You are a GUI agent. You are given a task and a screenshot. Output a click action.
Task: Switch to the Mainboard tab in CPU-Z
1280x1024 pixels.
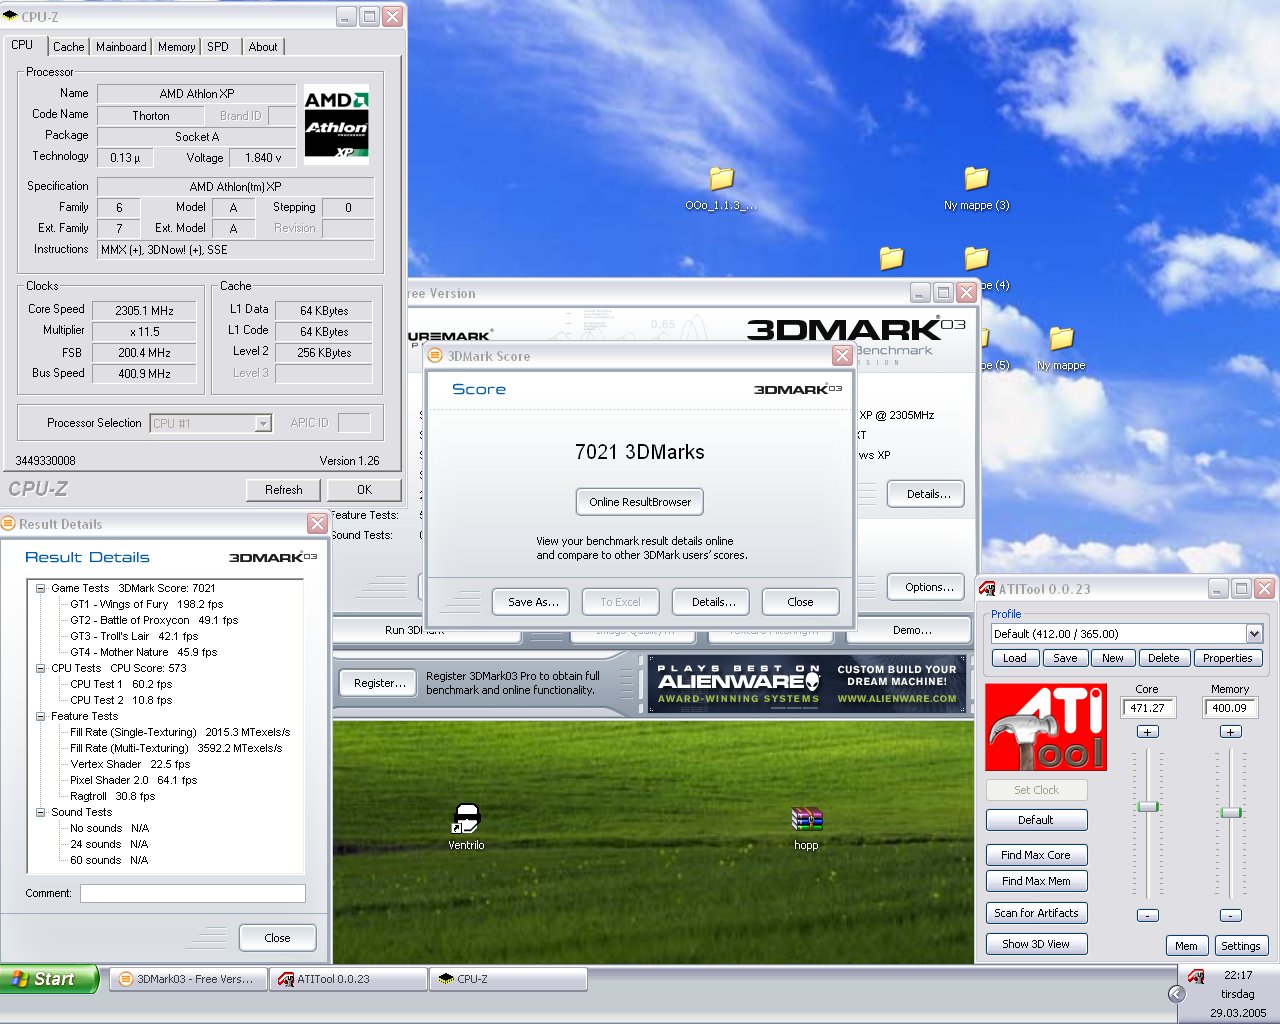[121, 47]
